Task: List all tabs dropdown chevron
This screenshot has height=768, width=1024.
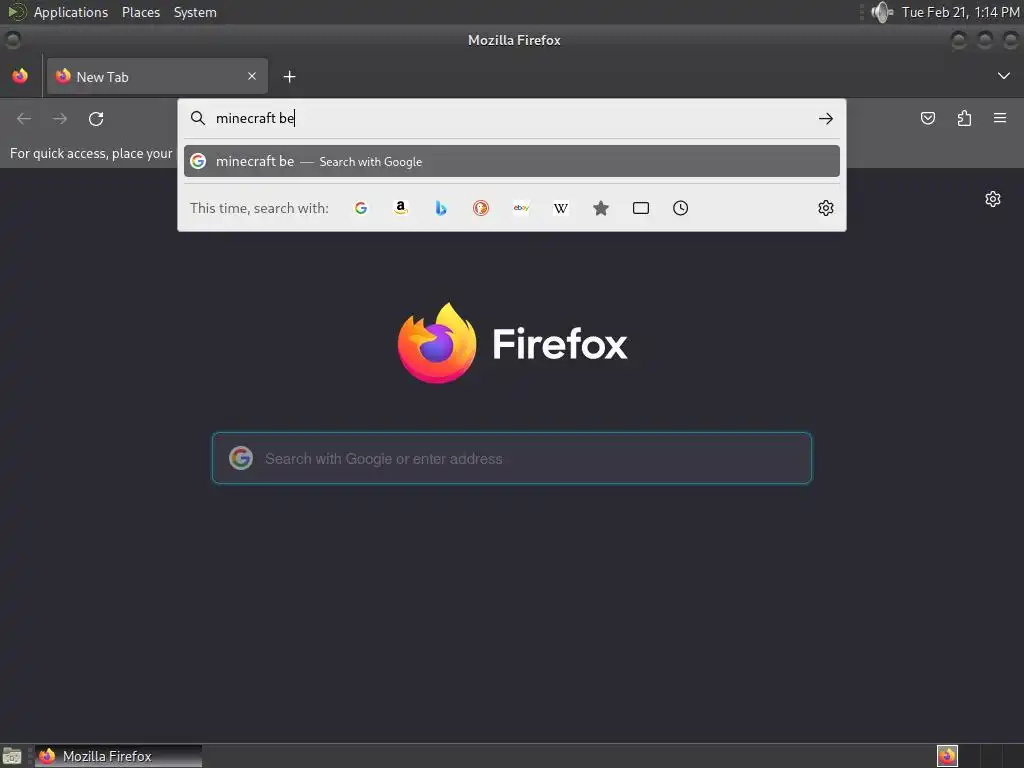Action: (x=1004, y=76)
